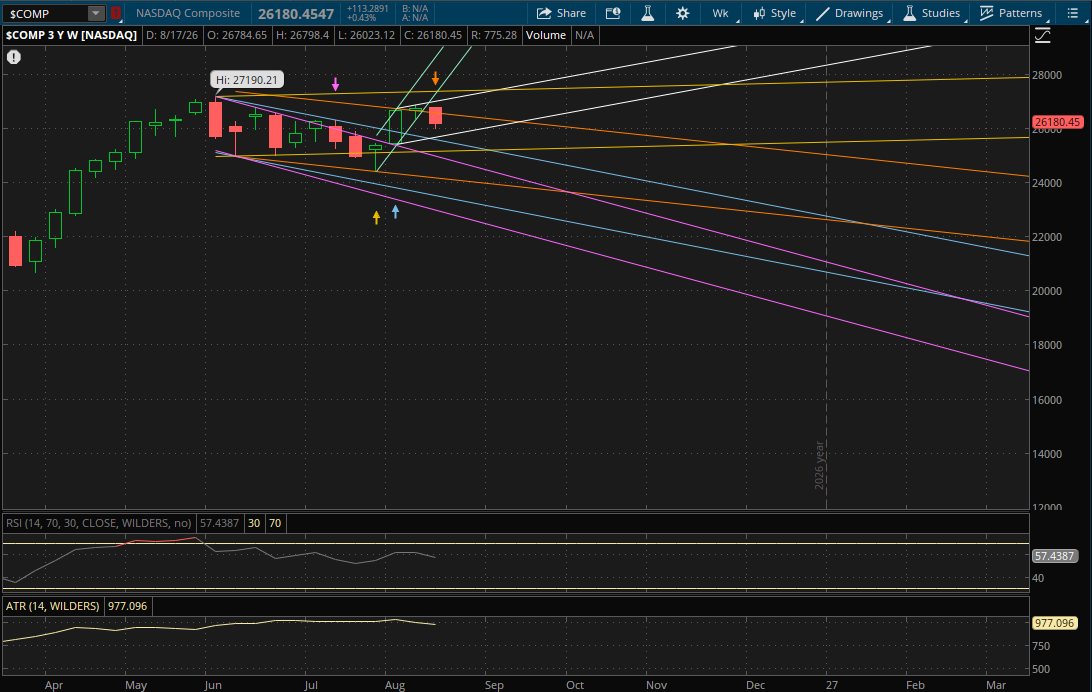Screen dimensions: 1092x692
Task: Click the exclamation notification icon on chart
Action: [14, 57]
